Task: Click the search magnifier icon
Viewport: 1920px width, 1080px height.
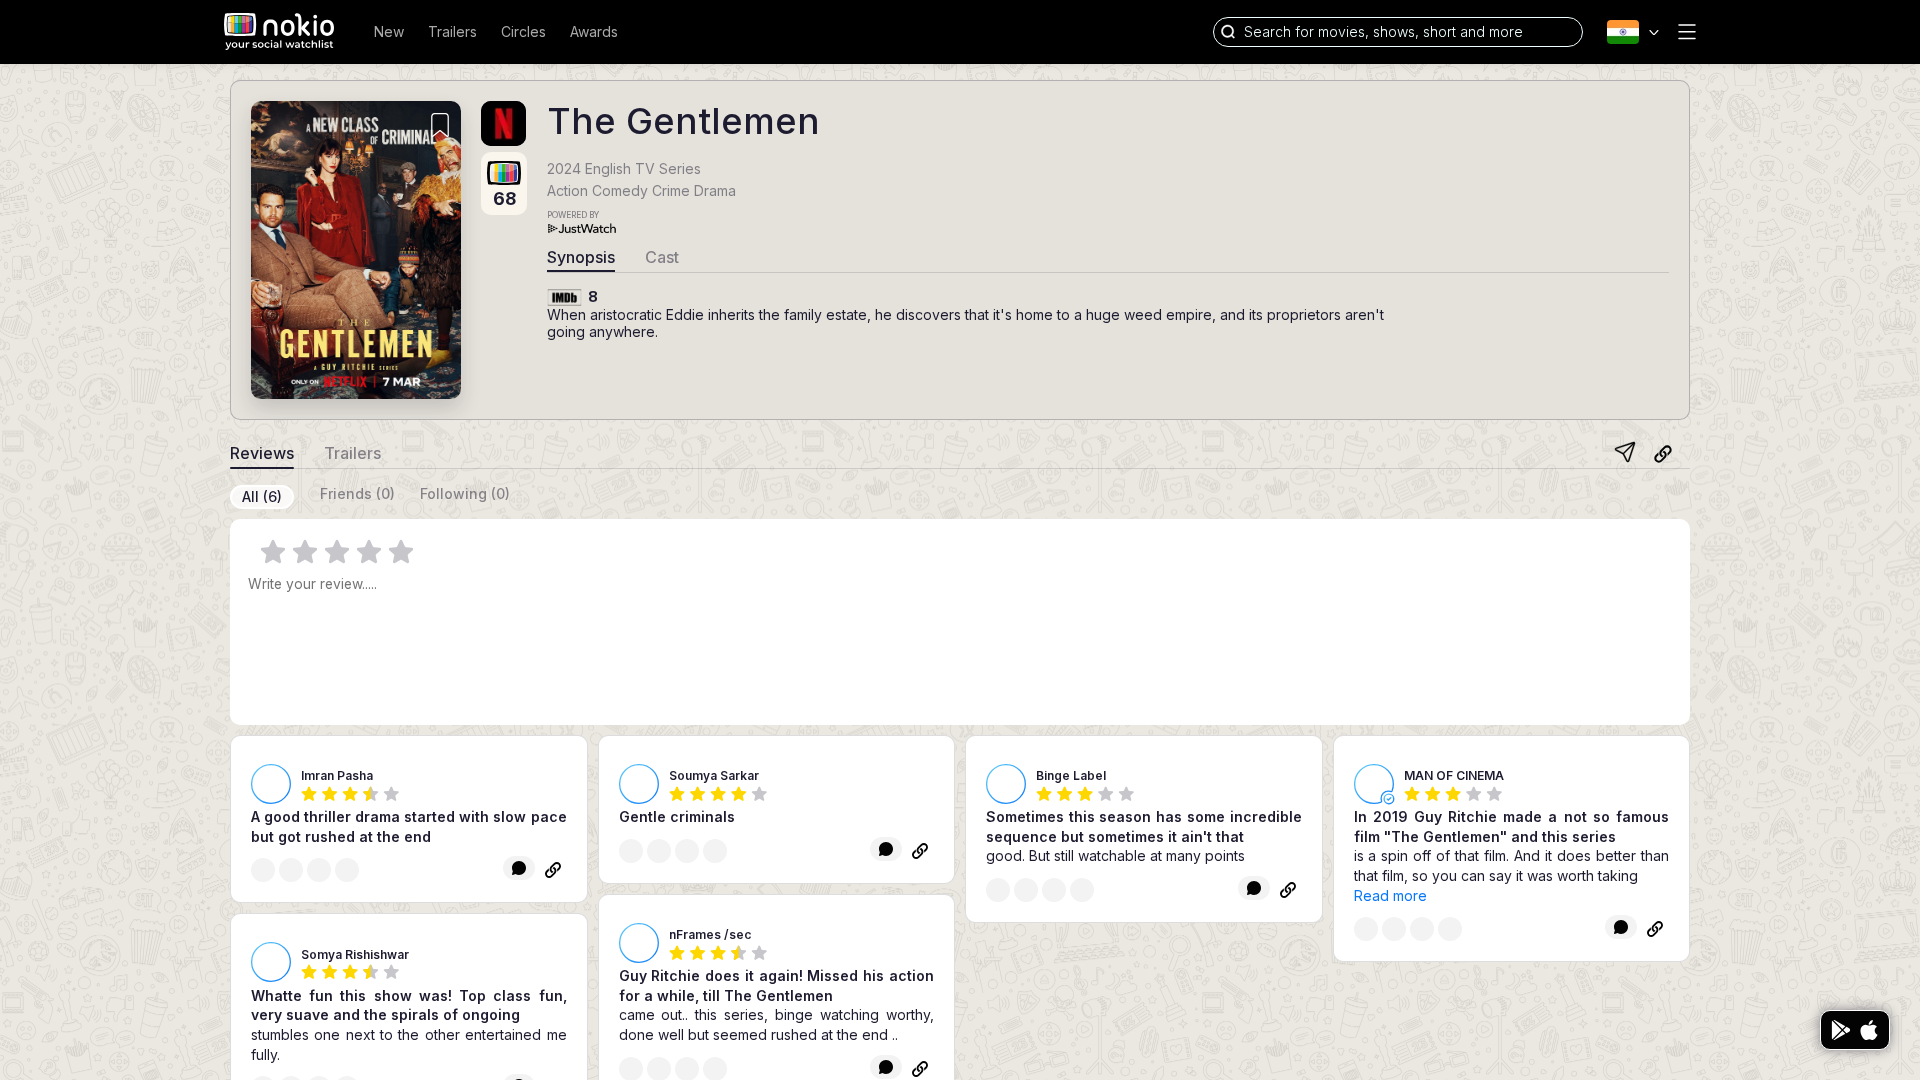Action: pyautogui.click(x=1229, y=32)
